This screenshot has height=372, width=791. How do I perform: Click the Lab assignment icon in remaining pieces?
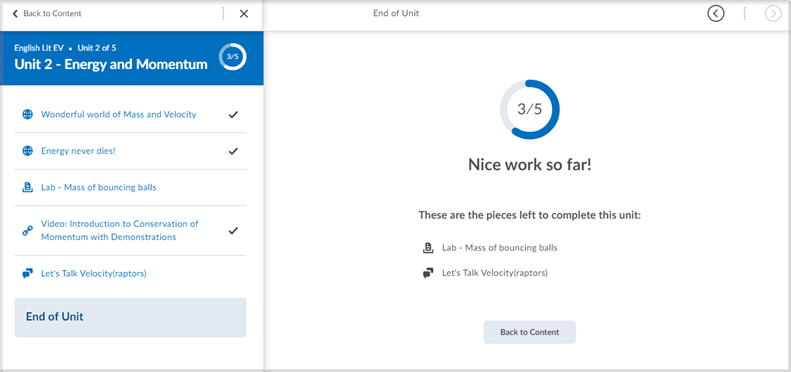click(x=428, y=248)
